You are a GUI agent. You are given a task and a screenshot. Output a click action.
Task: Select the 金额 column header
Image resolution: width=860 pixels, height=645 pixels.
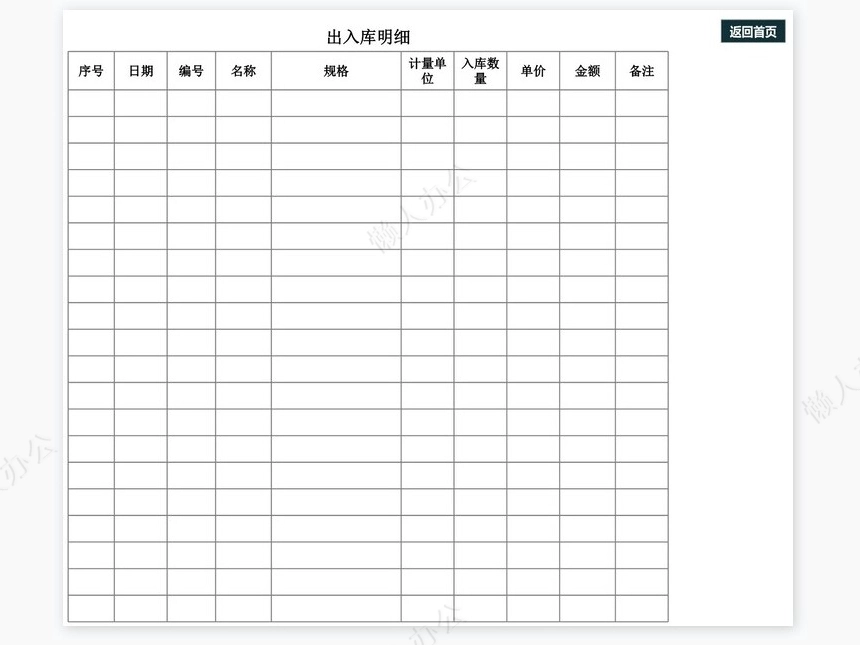click(585, 71)
